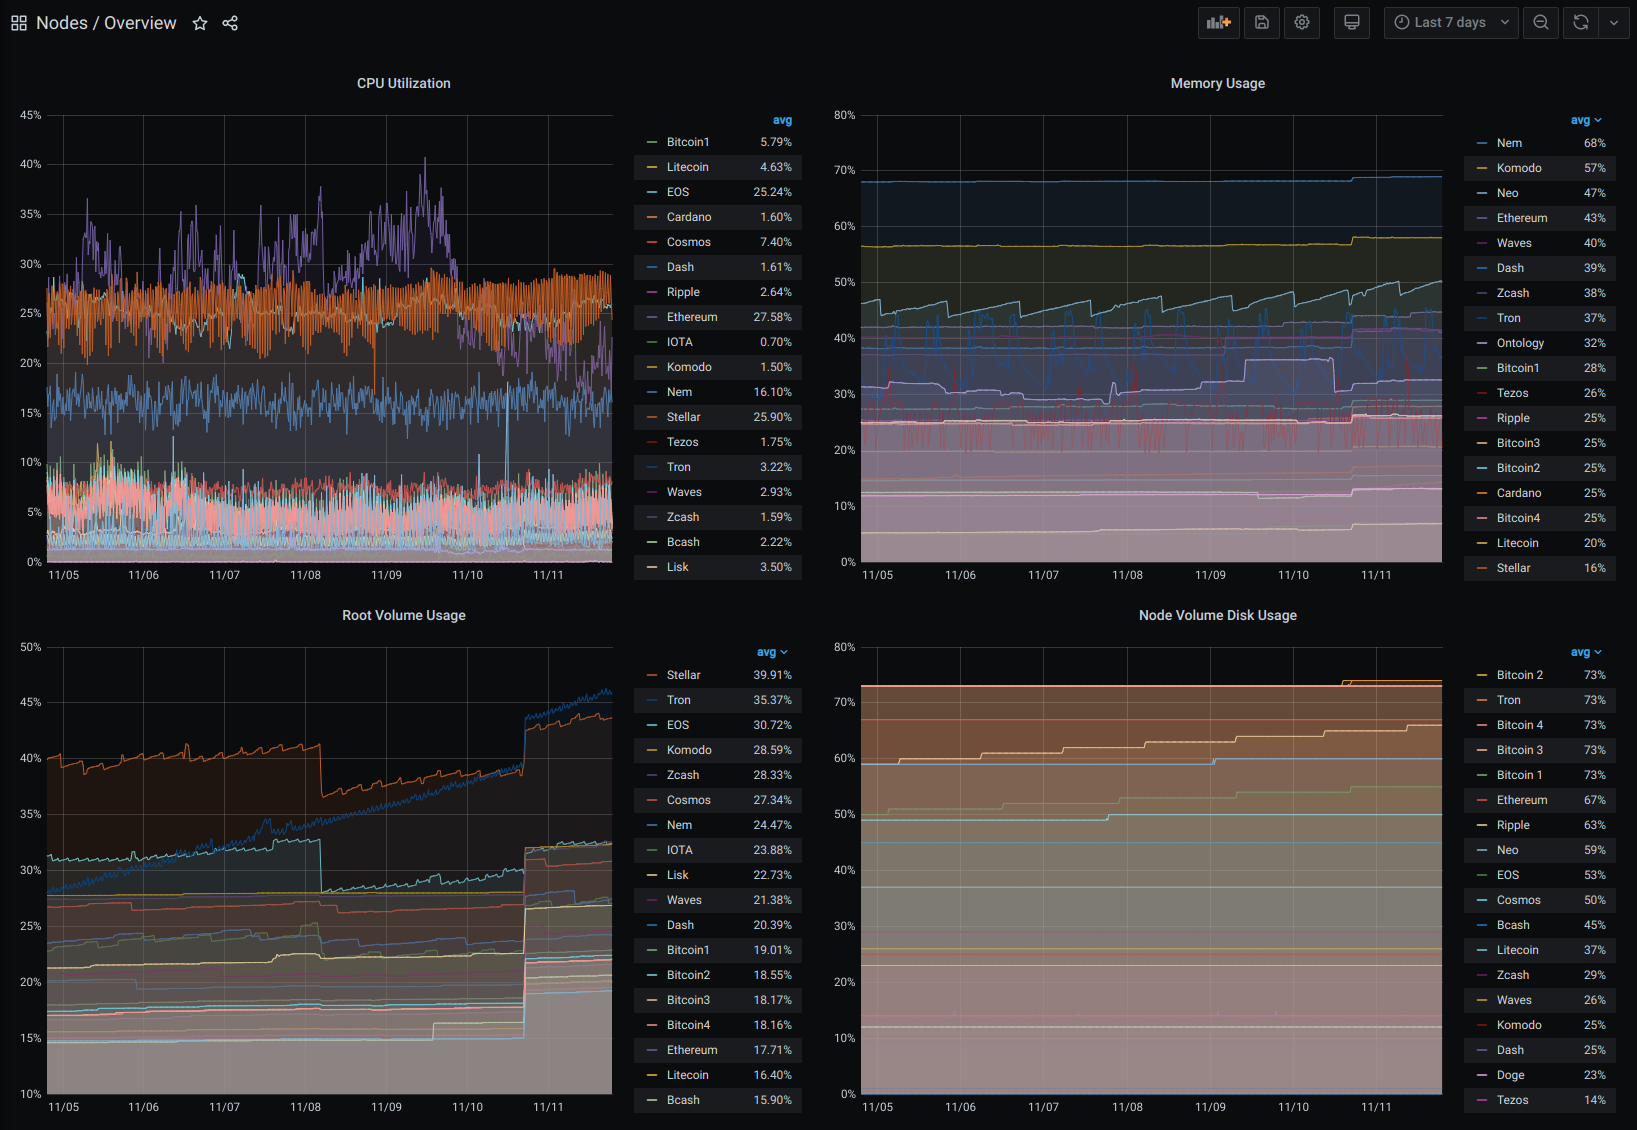Open the CPU Utilization panel title menu
The width and height of the screenshot is (1637, 1130).
pyautogui.click(x=403, y=83)
